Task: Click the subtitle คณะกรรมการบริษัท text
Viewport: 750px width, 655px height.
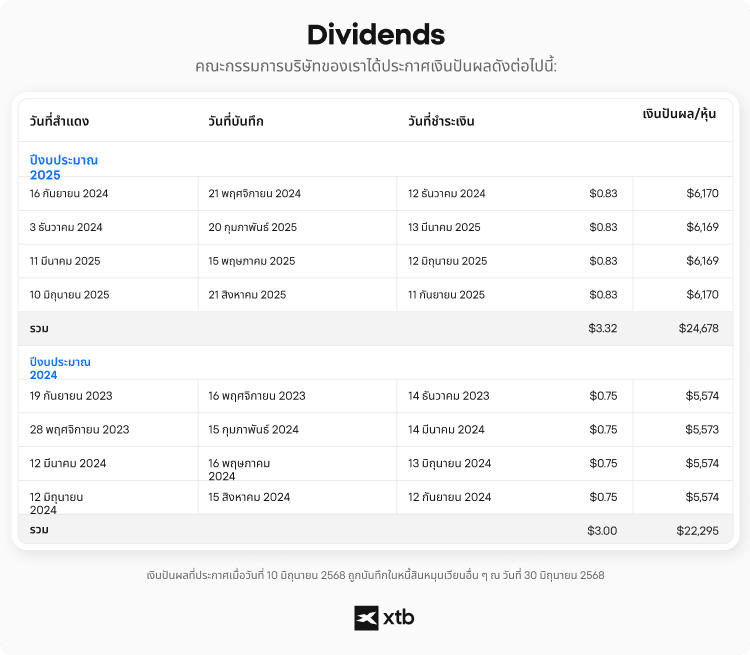Action: pos(376,66)
